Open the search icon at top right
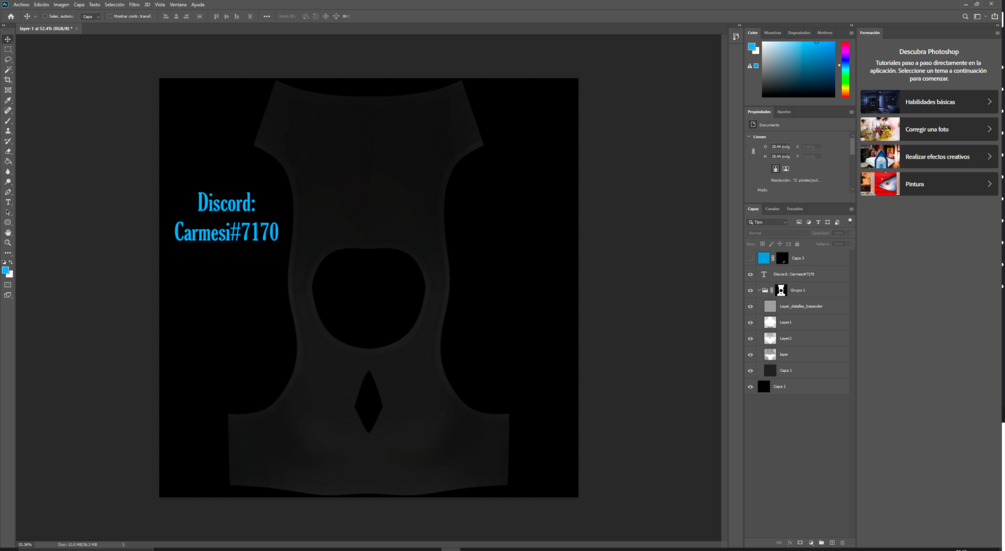 965,17
